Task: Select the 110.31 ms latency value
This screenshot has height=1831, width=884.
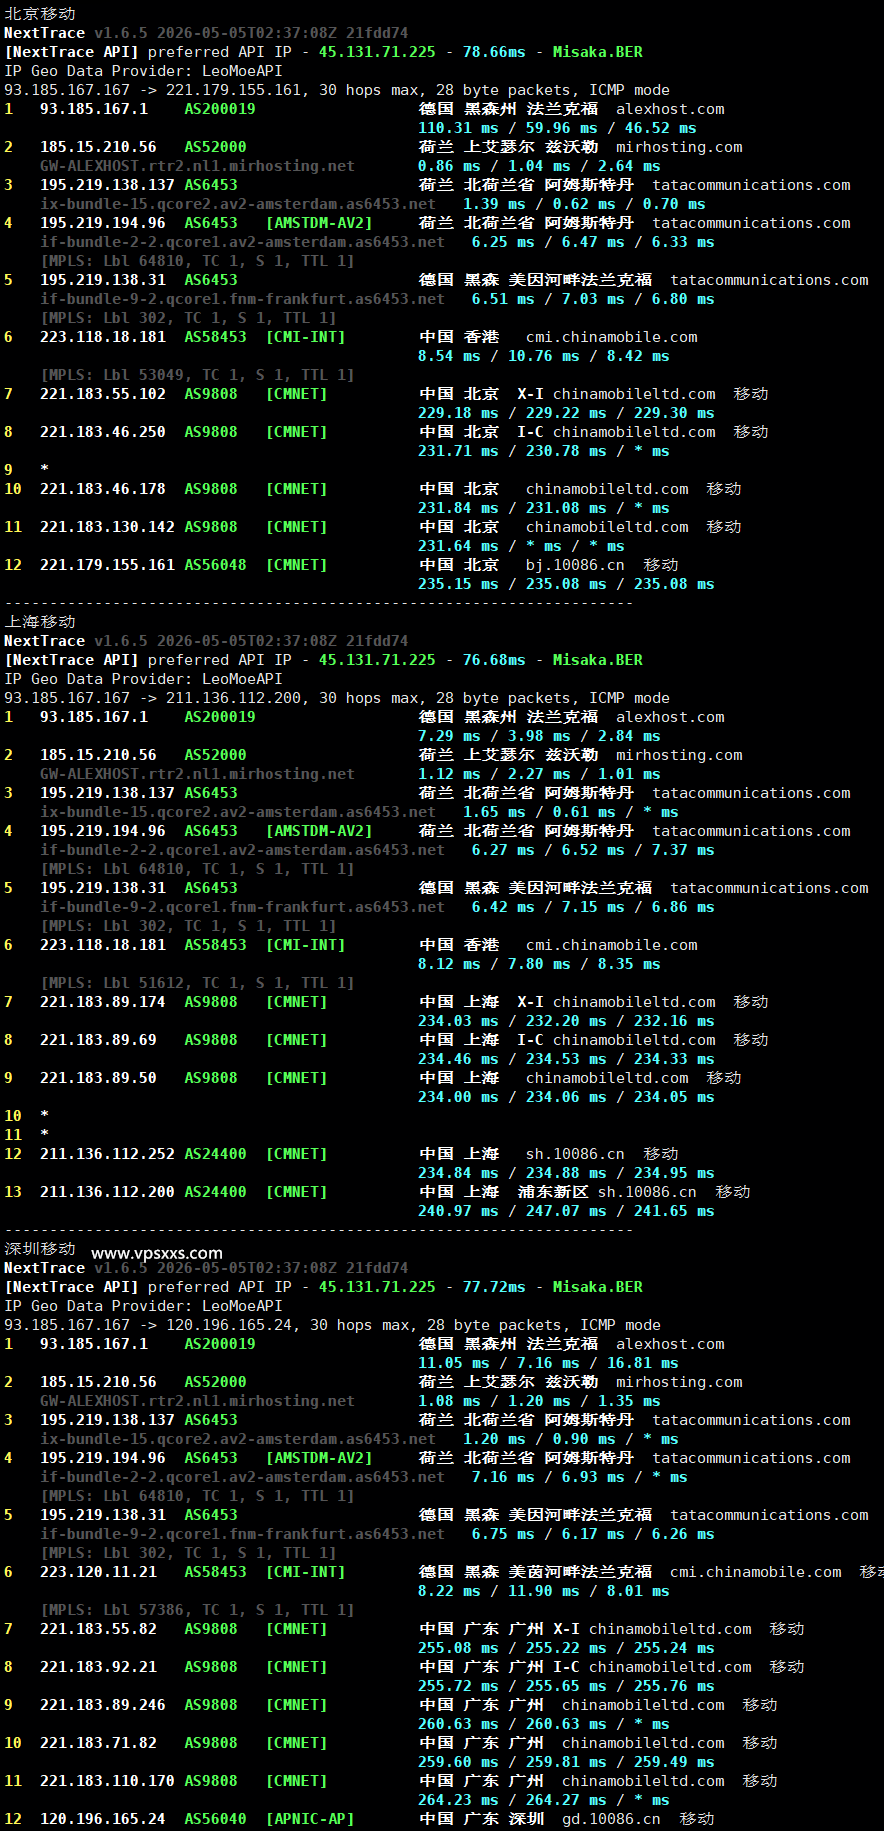Action: click(x=458, y=128)
